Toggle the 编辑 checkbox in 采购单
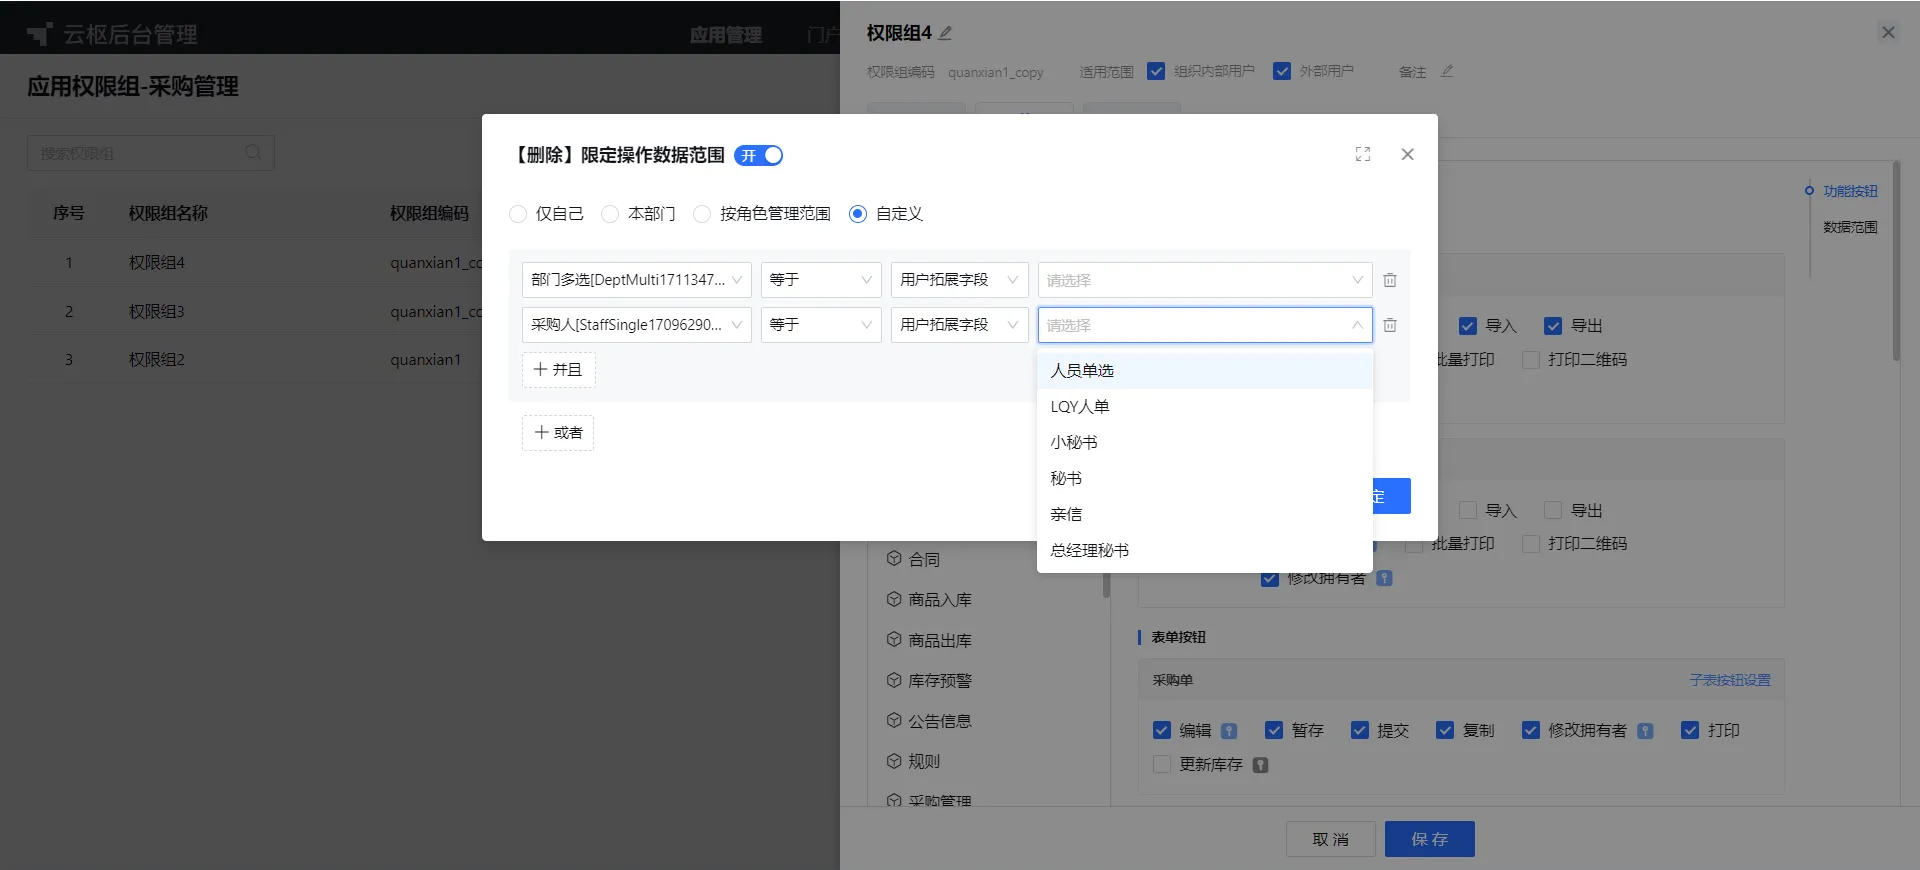The image size is (1920, 870). 1162,730
